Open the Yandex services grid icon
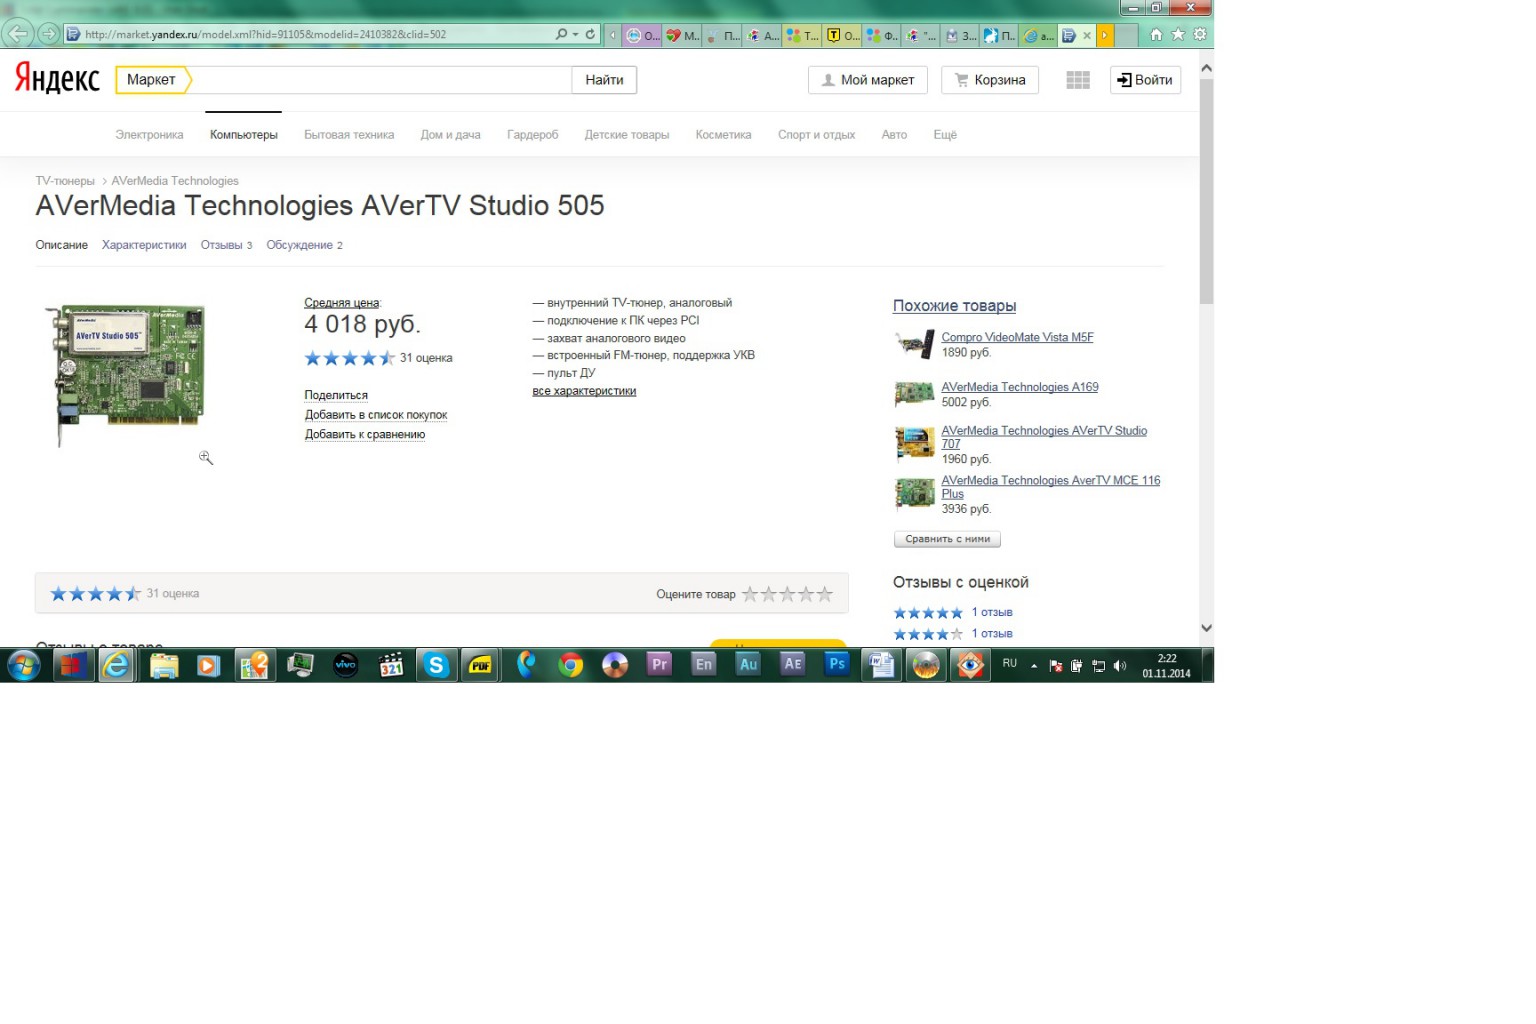Screen dimensions: 1536x1024 click(x=1078, y=80)
